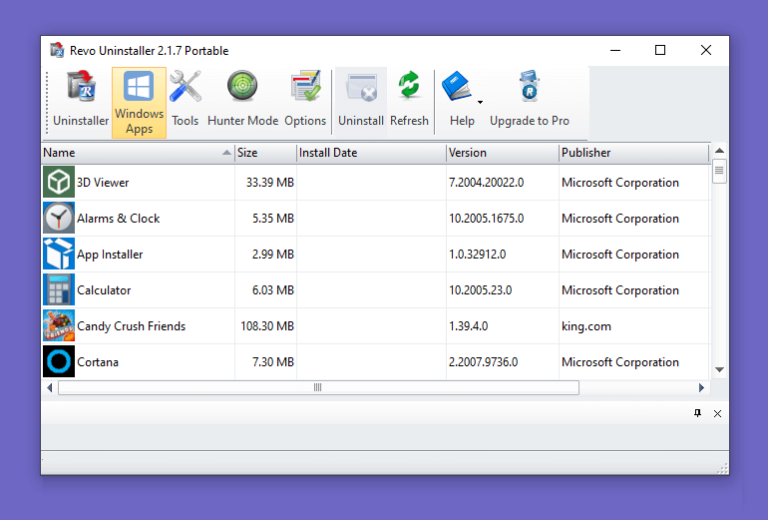Open the Uninstaller toolbar section
The width and height of the screenshot is (768, 520).
81,101
